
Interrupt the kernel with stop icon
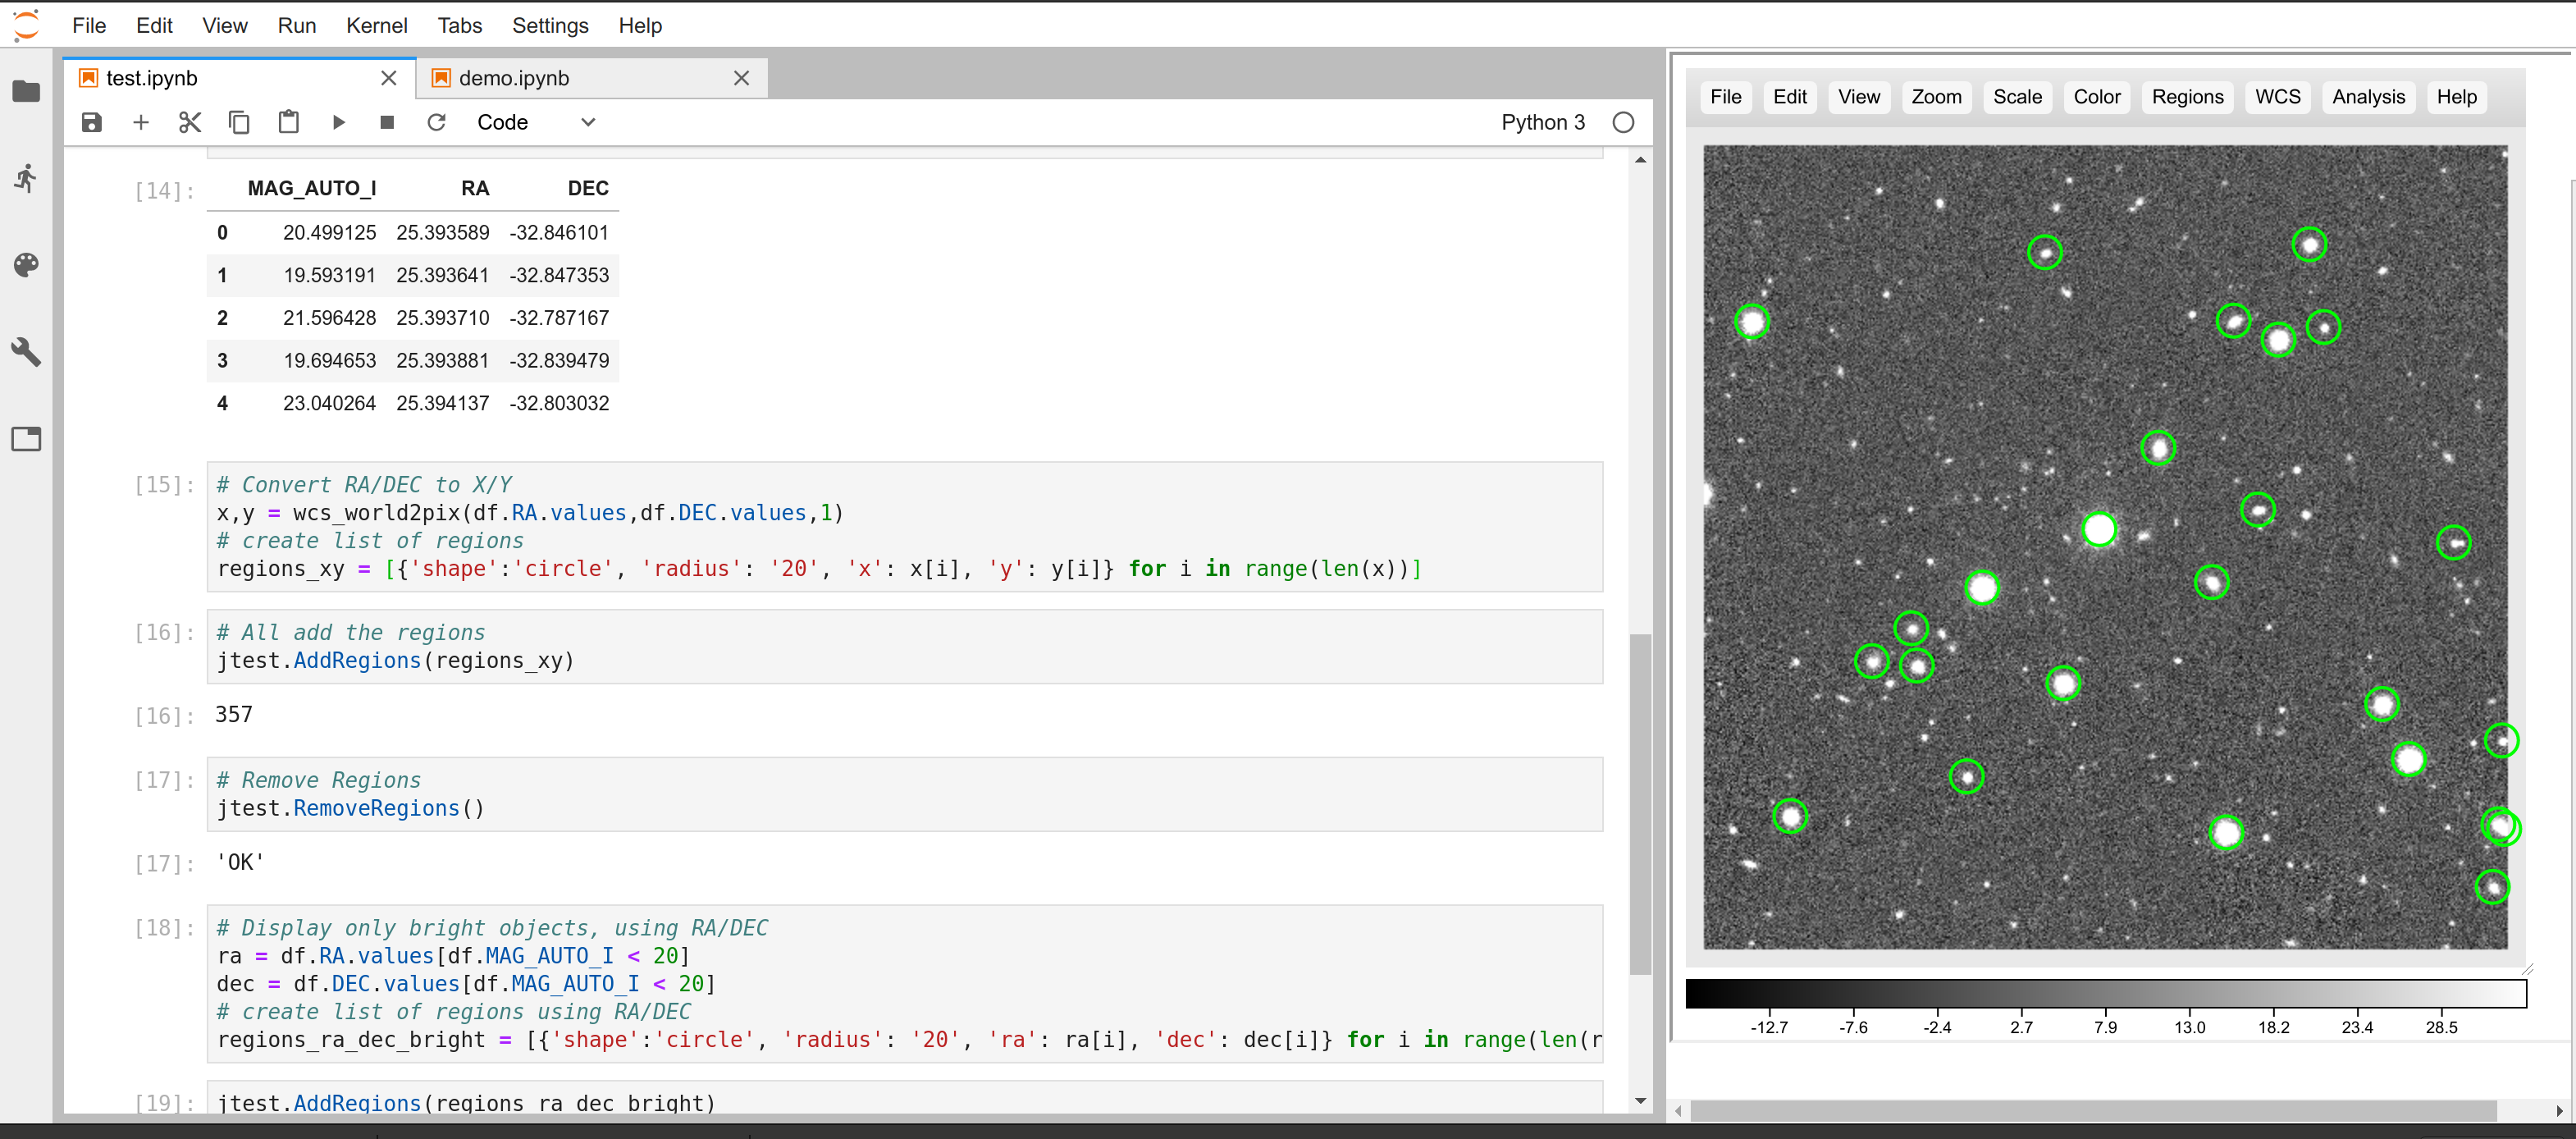(387, 122)
